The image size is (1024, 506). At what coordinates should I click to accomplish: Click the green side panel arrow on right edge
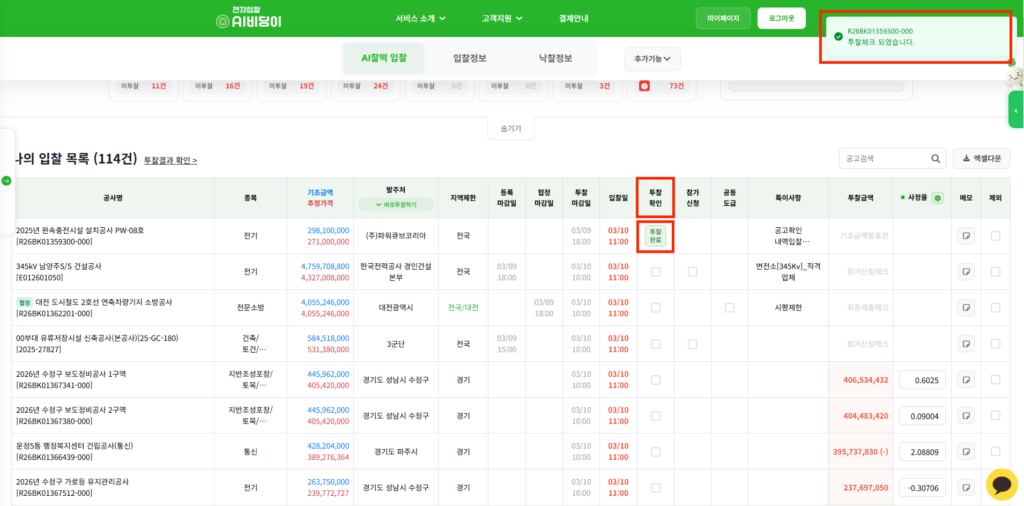point(1016,110)
